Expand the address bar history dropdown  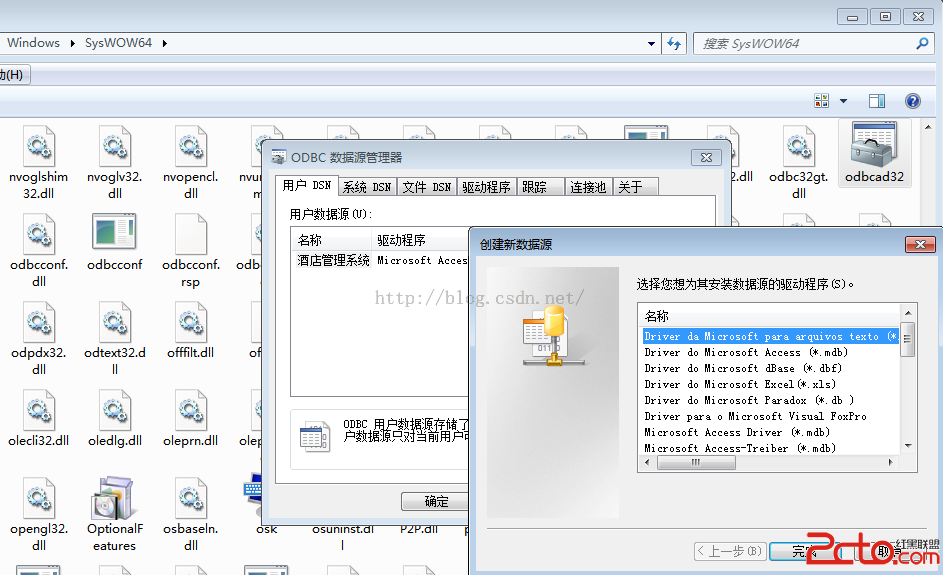(651, 43)
